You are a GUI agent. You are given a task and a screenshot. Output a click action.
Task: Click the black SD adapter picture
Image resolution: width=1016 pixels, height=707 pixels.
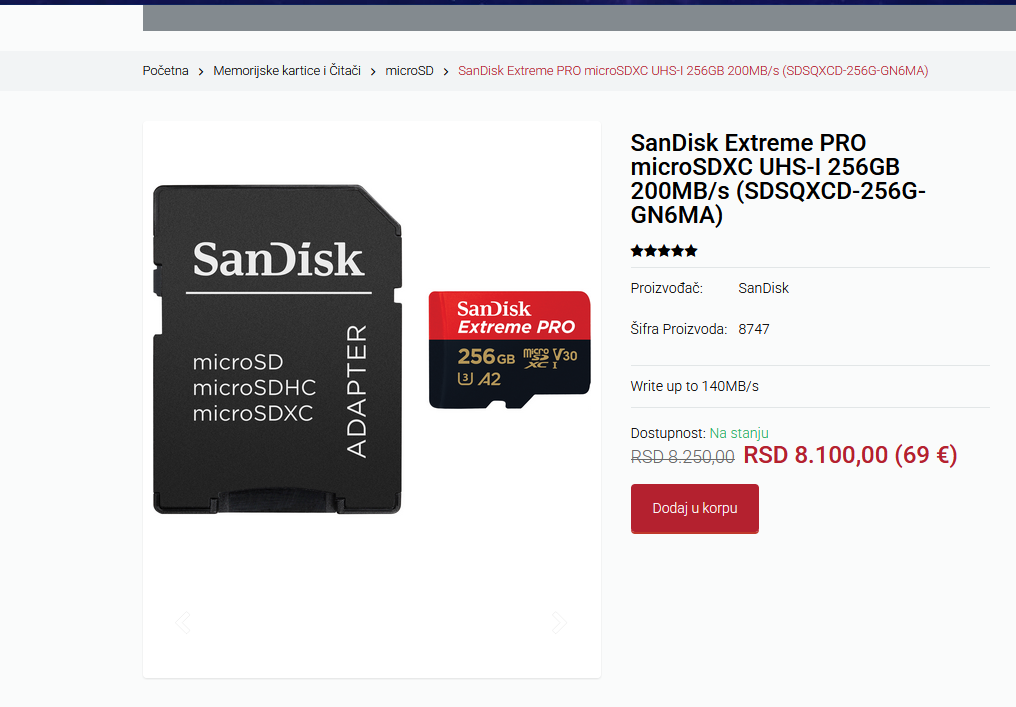point(277,349)
